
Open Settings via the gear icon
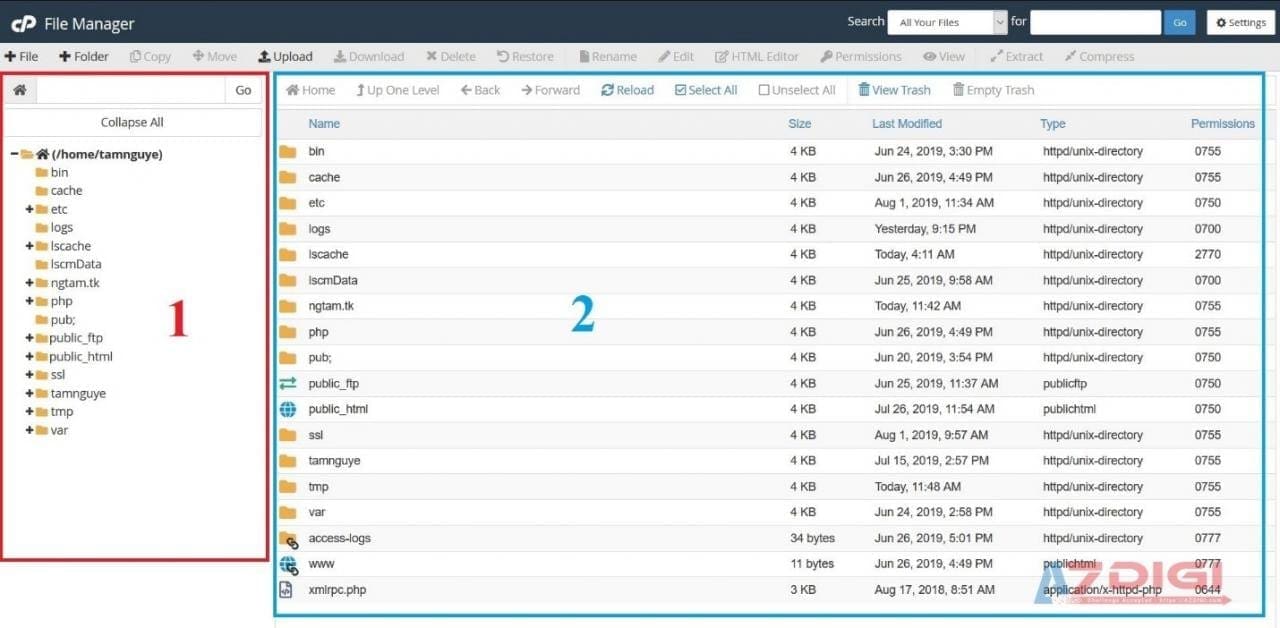(x=1240, y=22)
